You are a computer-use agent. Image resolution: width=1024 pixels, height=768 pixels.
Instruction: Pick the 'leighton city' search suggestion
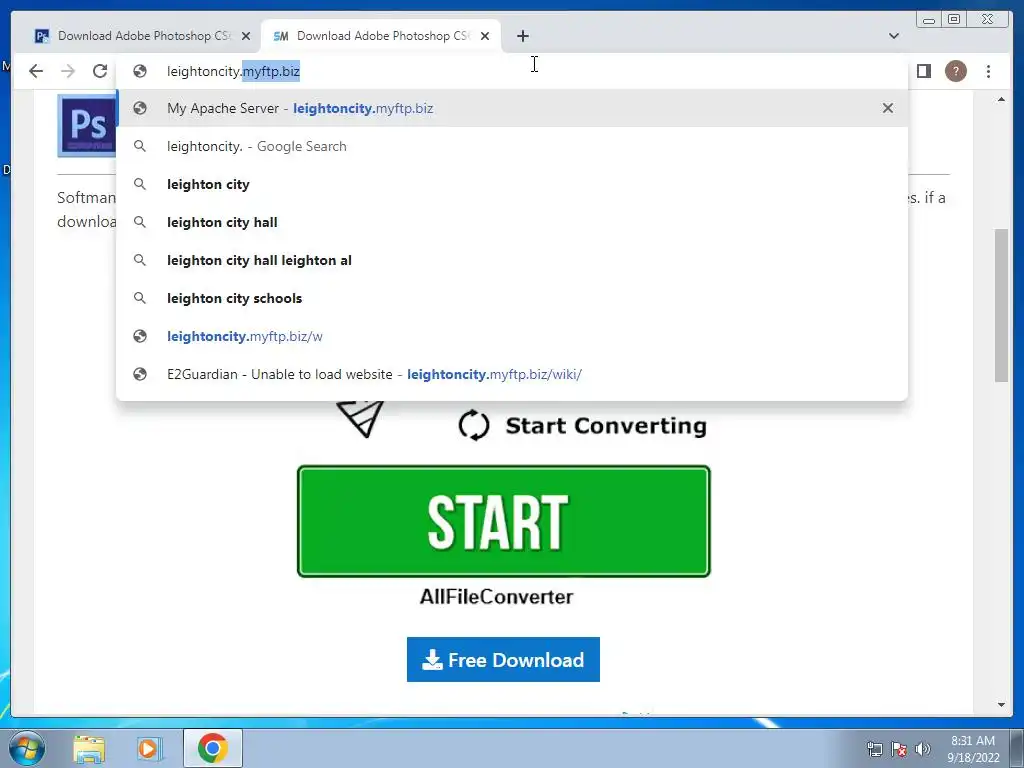[512, 184]
